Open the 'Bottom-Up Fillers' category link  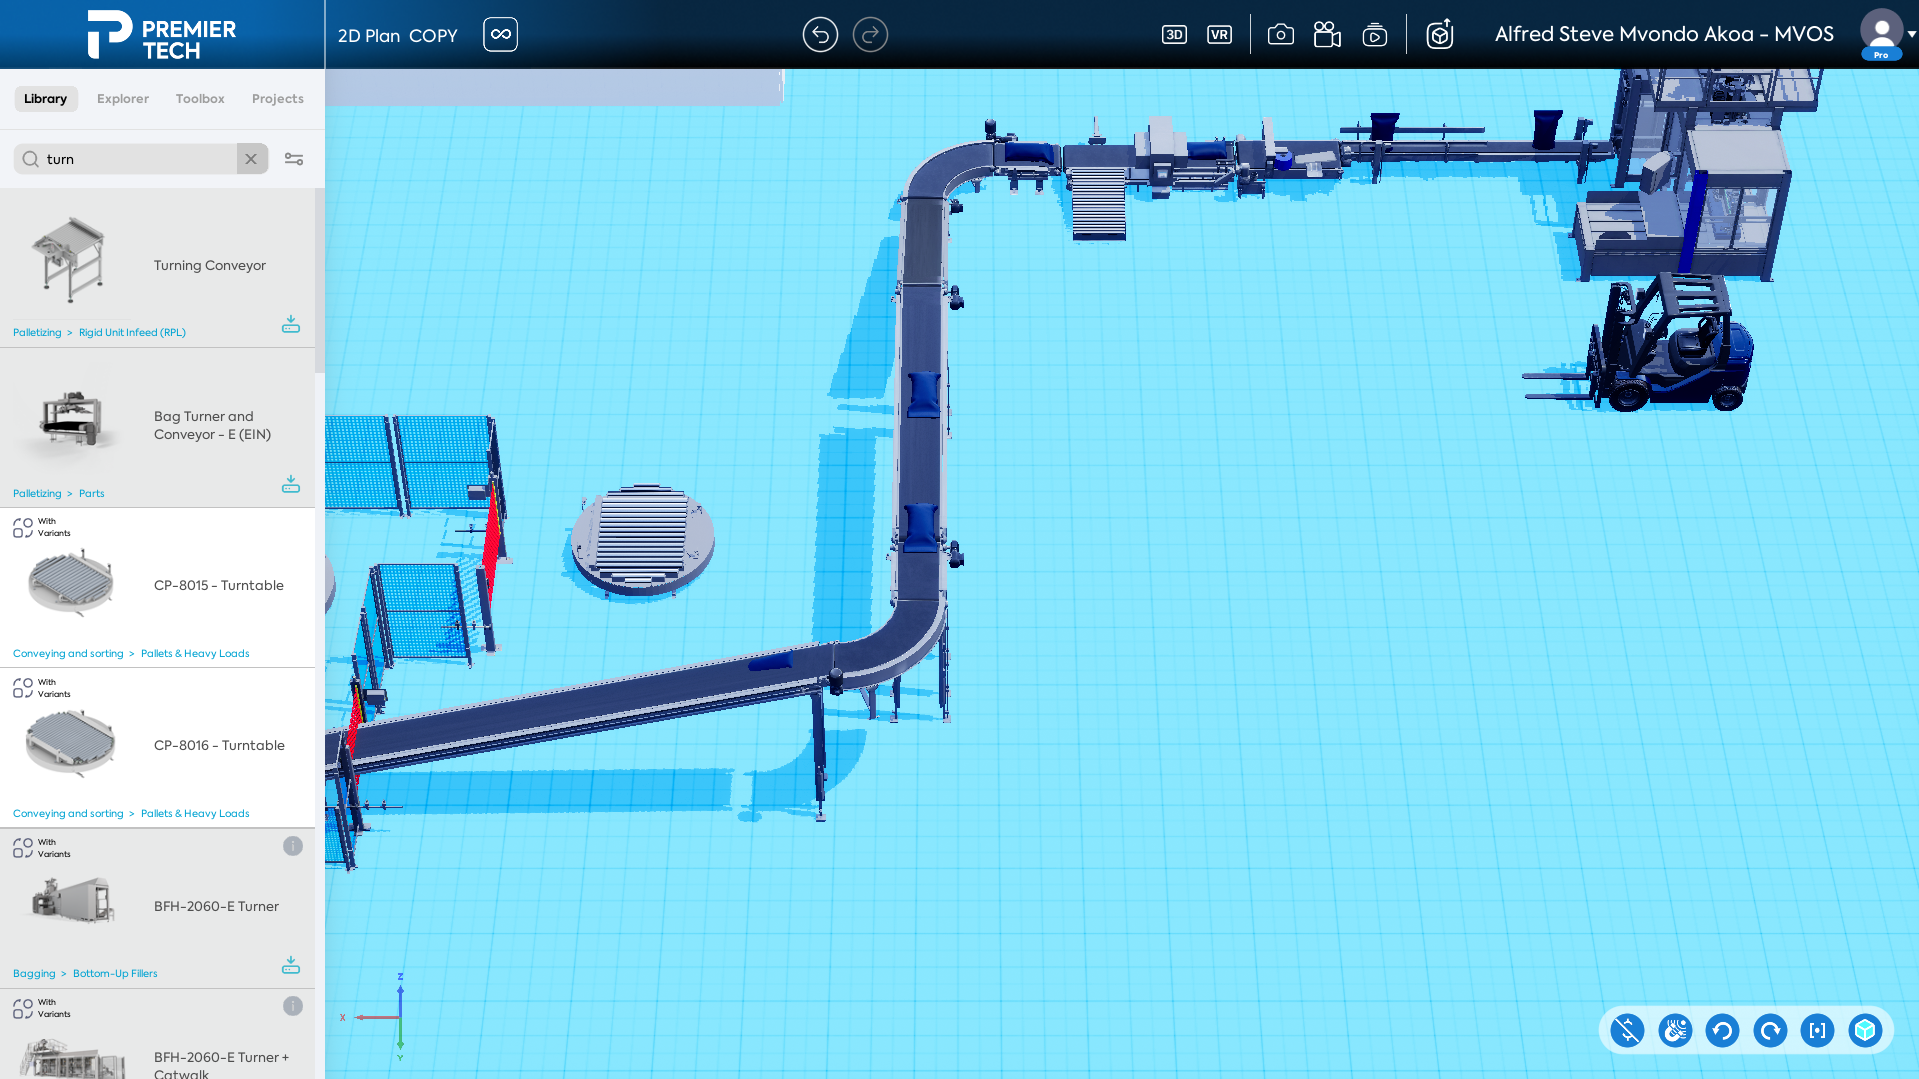(115, 974)
